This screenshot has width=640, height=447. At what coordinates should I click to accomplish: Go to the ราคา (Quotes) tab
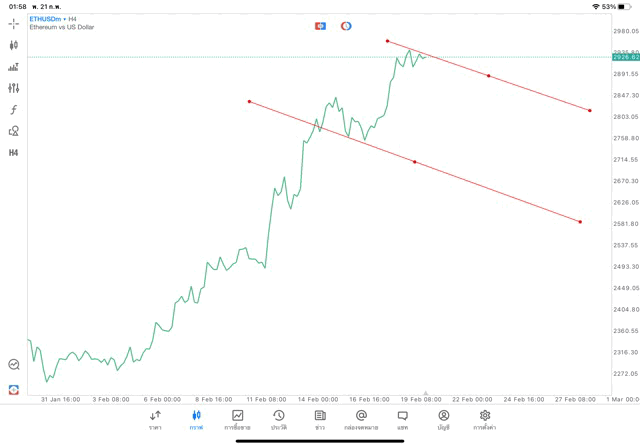155,419
